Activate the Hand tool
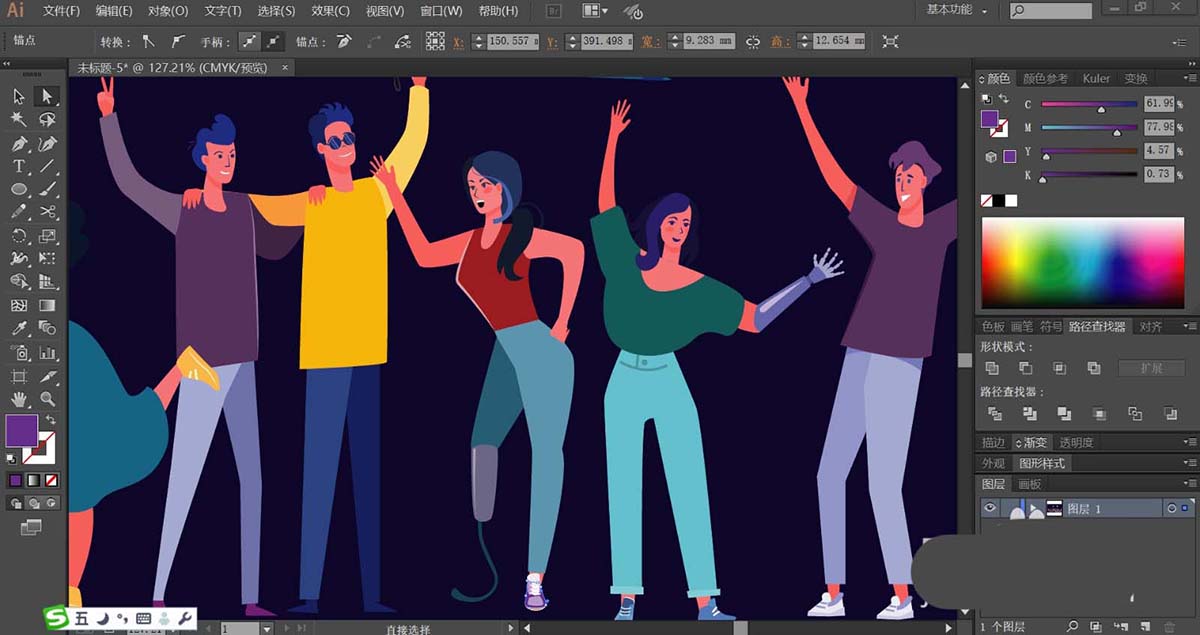The width and height of the screenshot is (1200, 635). click(x=19, y=399)
